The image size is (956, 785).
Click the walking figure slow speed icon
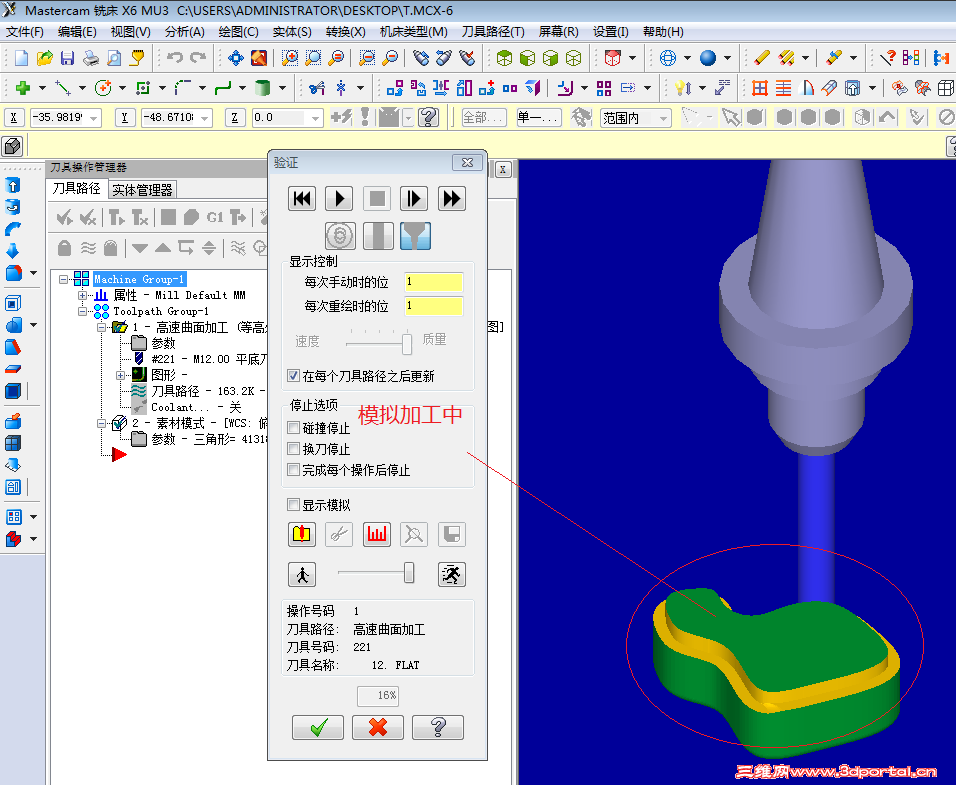point(302,574)
